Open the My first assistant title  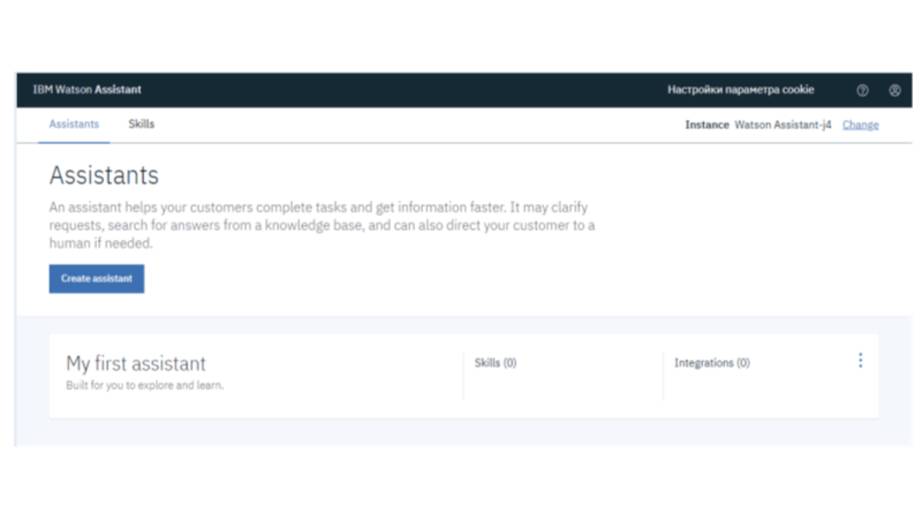(x=136, y=364)
